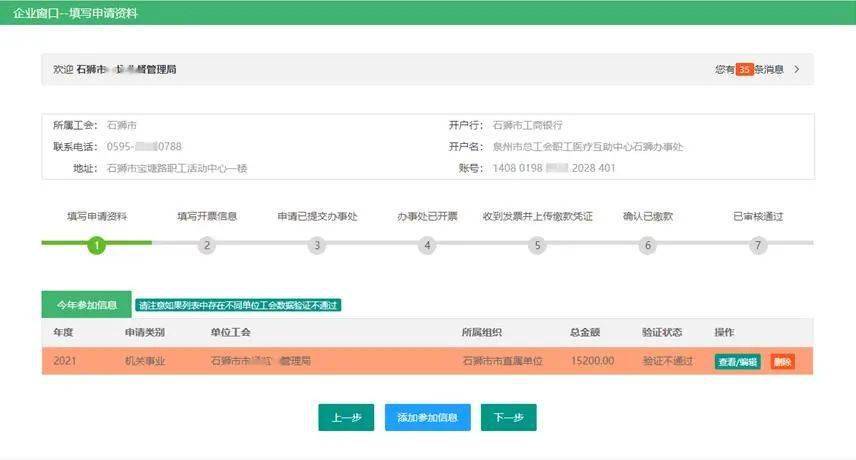Image resolution: width=856 pixels, height=460 pixels.
Task: Click the 您有35条消息 notification link
Action: [x=749, y=69]
